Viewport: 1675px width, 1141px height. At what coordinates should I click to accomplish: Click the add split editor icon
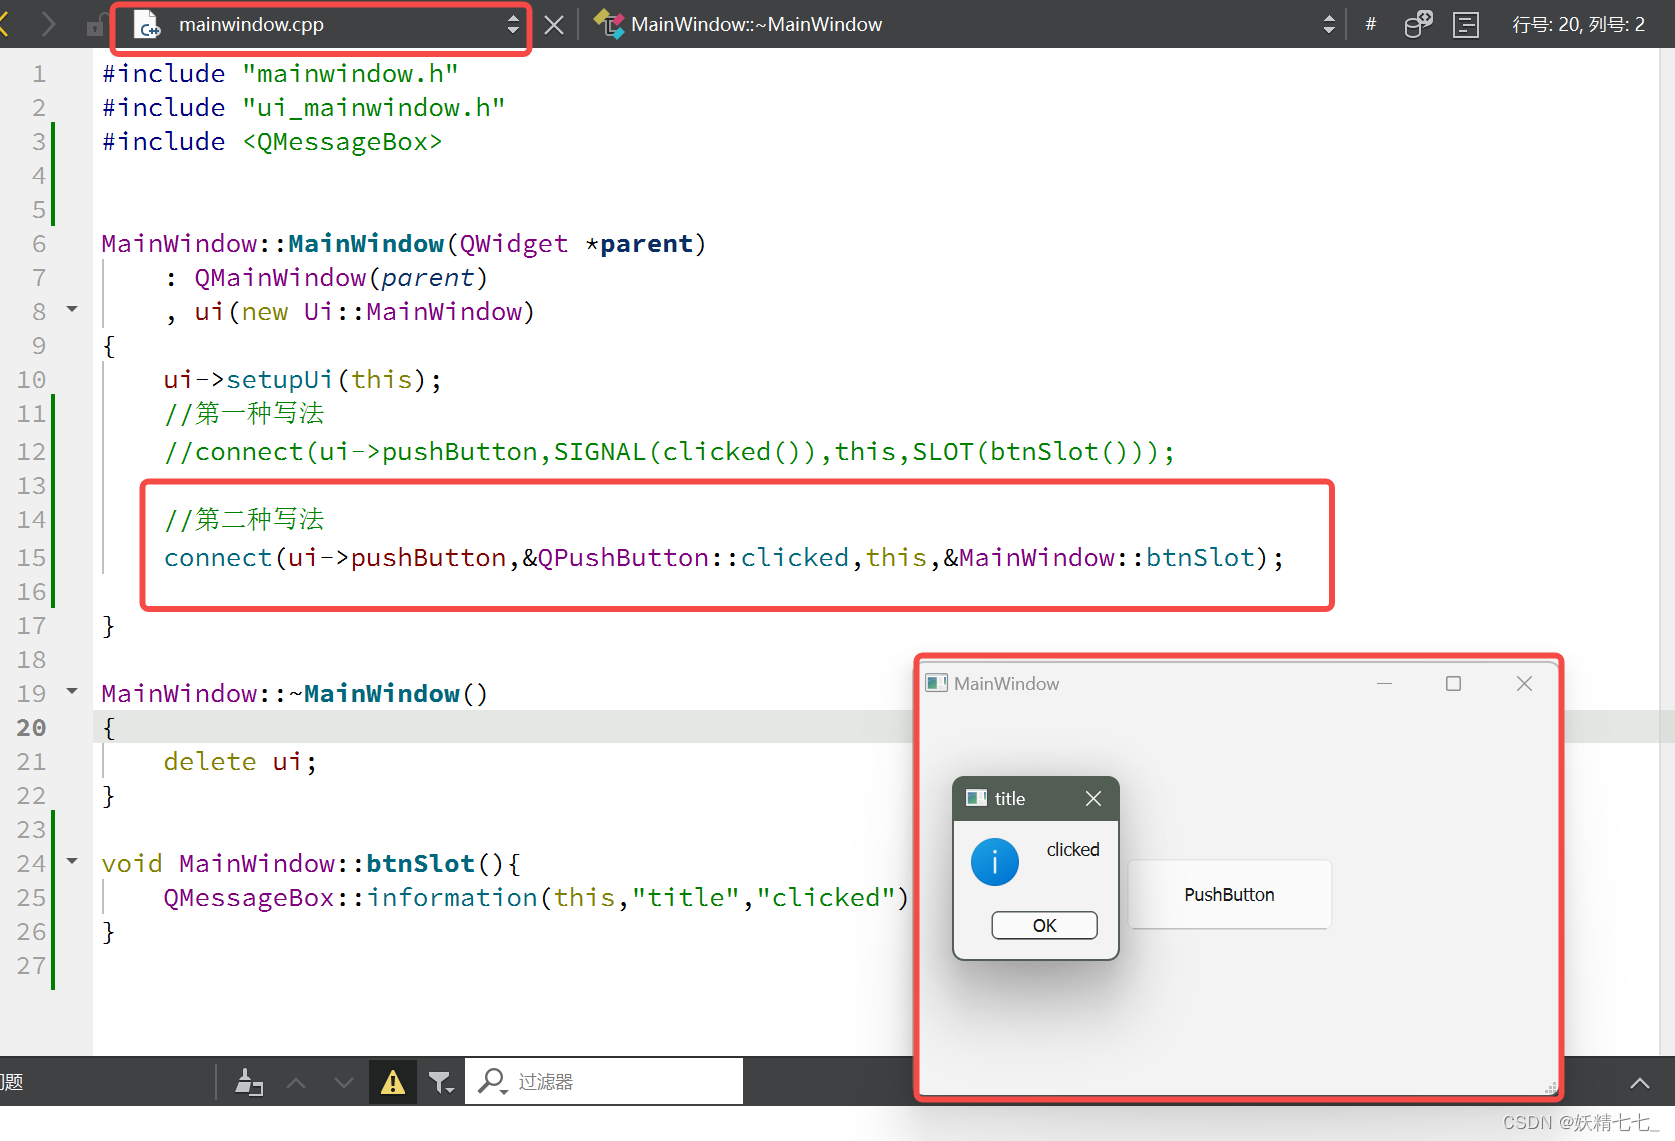(1418, 24)
